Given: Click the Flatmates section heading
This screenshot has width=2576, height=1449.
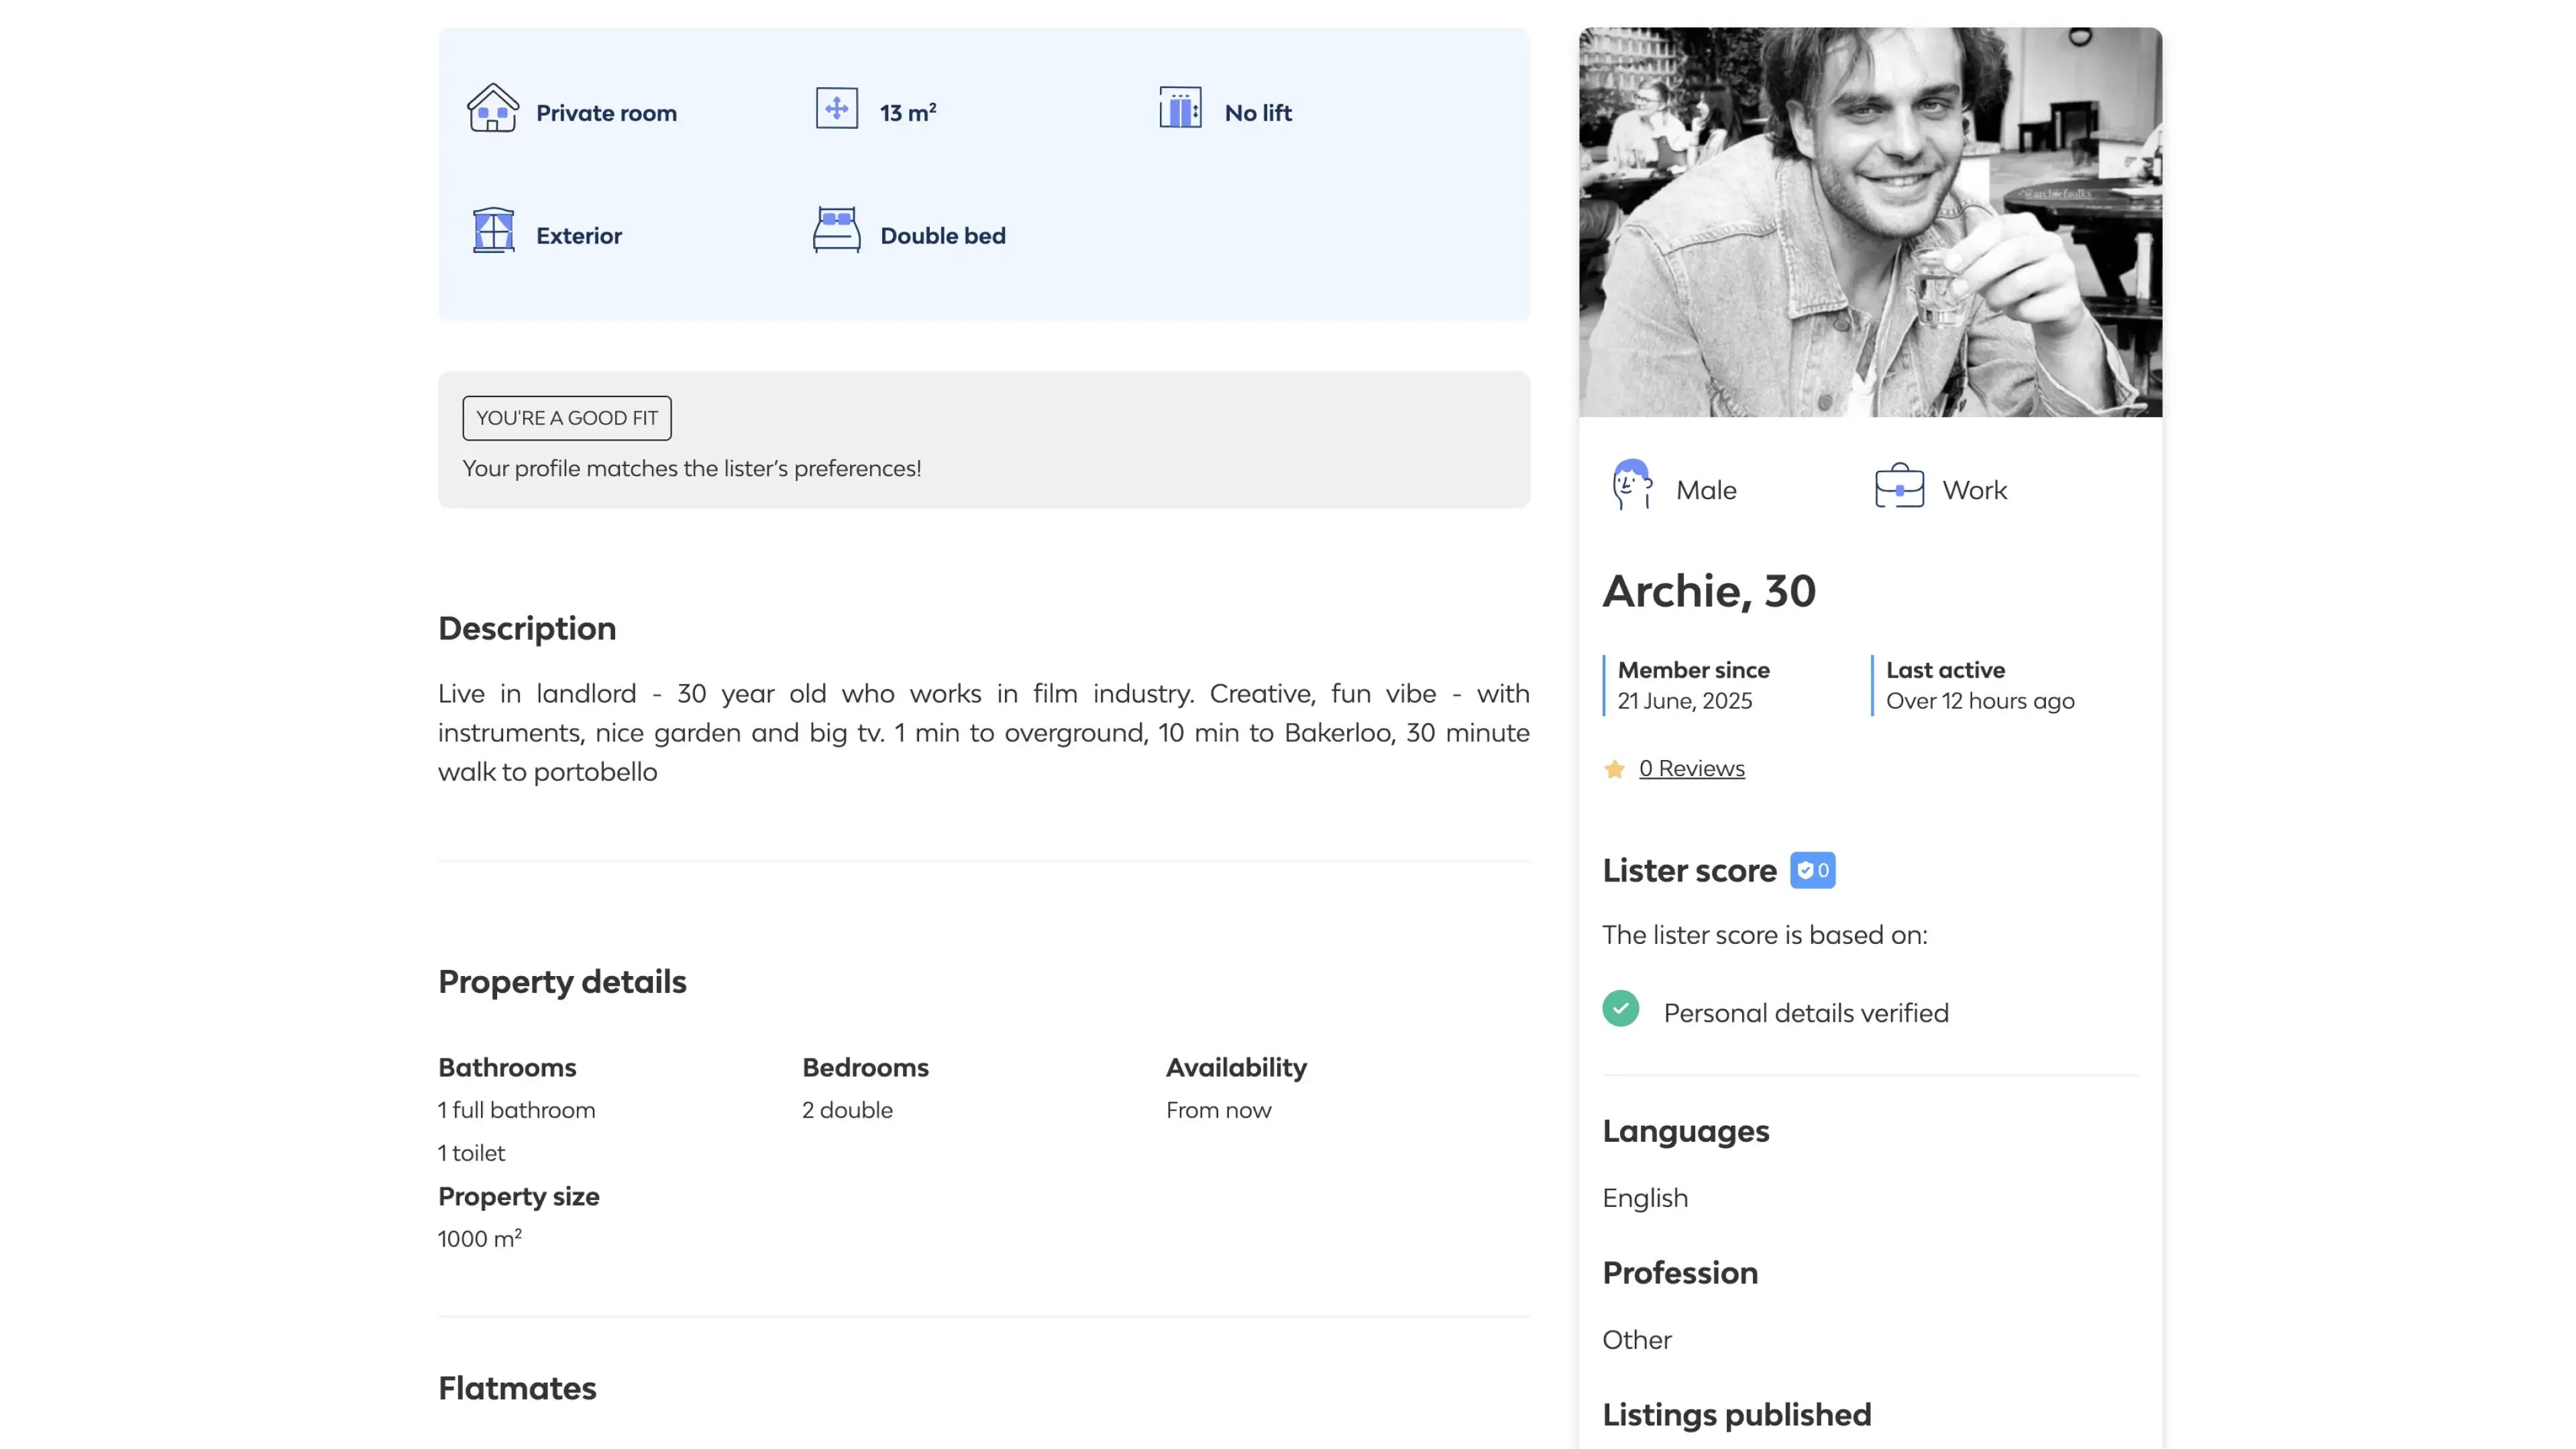Looking at the screenshot, I should pos(517,1388).
